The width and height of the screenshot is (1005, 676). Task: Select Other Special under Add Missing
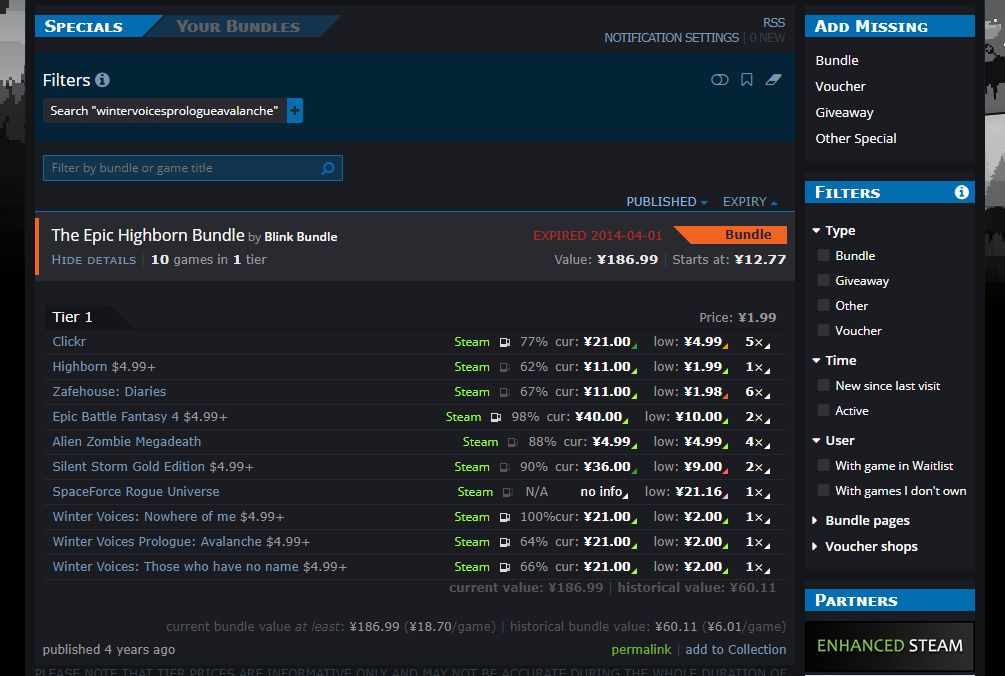pyautogui.click(x=856, y=138)
